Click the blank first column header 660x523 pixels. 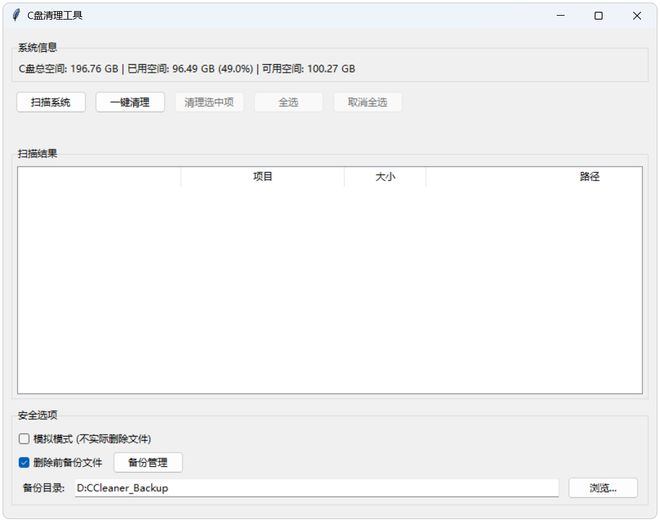point(99,177)
